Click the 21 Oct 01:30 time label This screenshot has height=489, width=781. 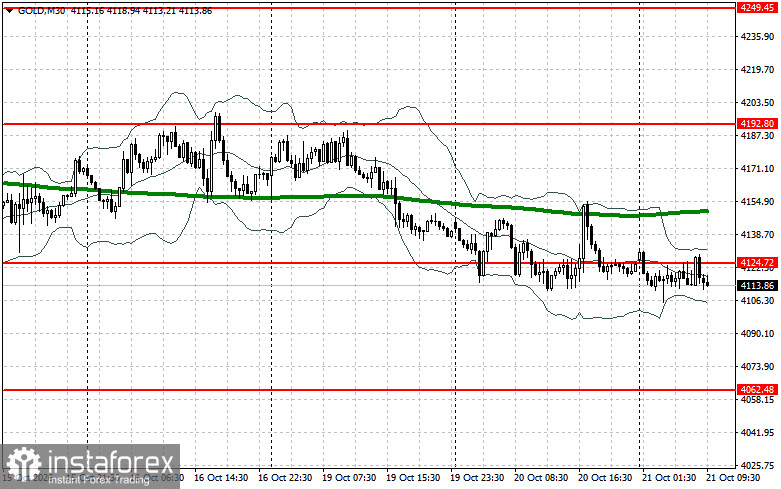tap(669, 478)
